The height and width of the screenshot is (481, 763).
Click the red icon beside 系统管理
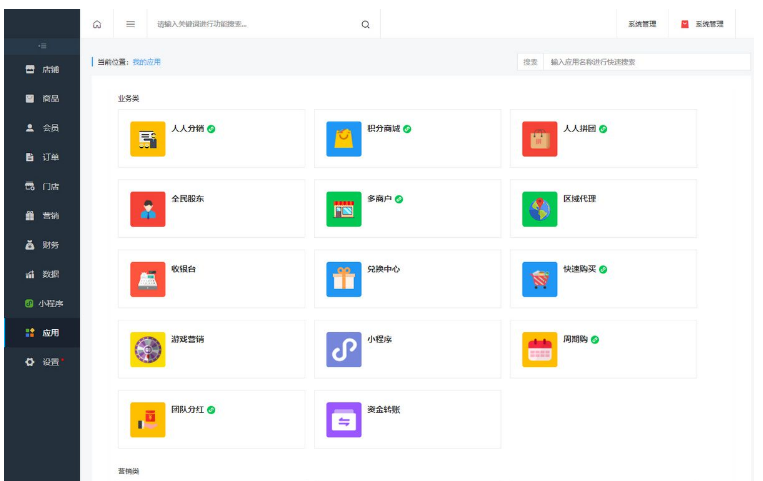(x=685, y=24)
